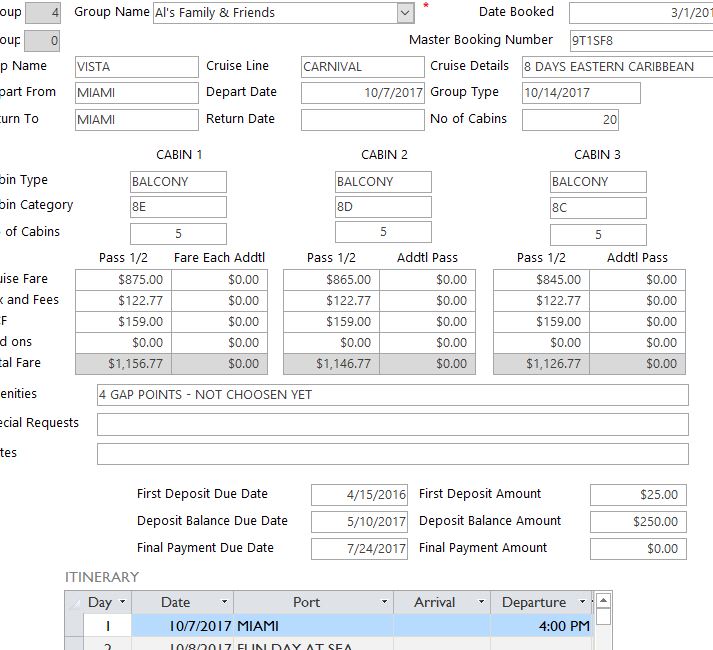This screenshot has height=650, width=713.
Task: Open the Date column filter dropdown
Action: tap(224, 602)
